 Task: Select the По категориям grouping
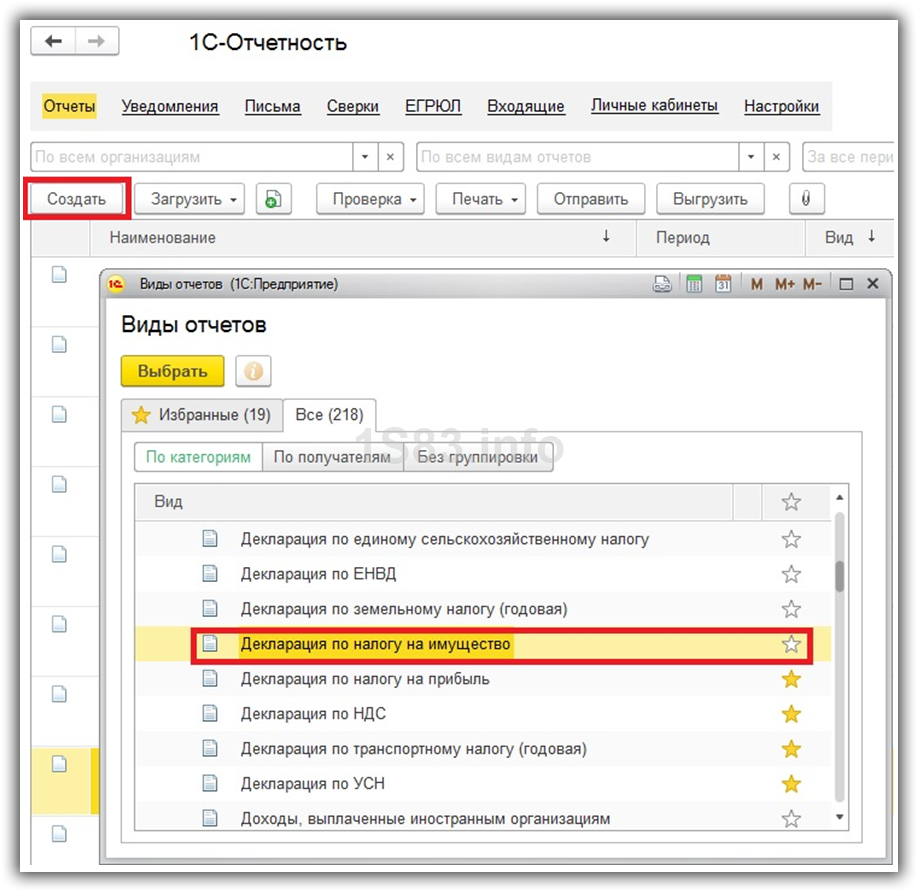coord(198,457)
